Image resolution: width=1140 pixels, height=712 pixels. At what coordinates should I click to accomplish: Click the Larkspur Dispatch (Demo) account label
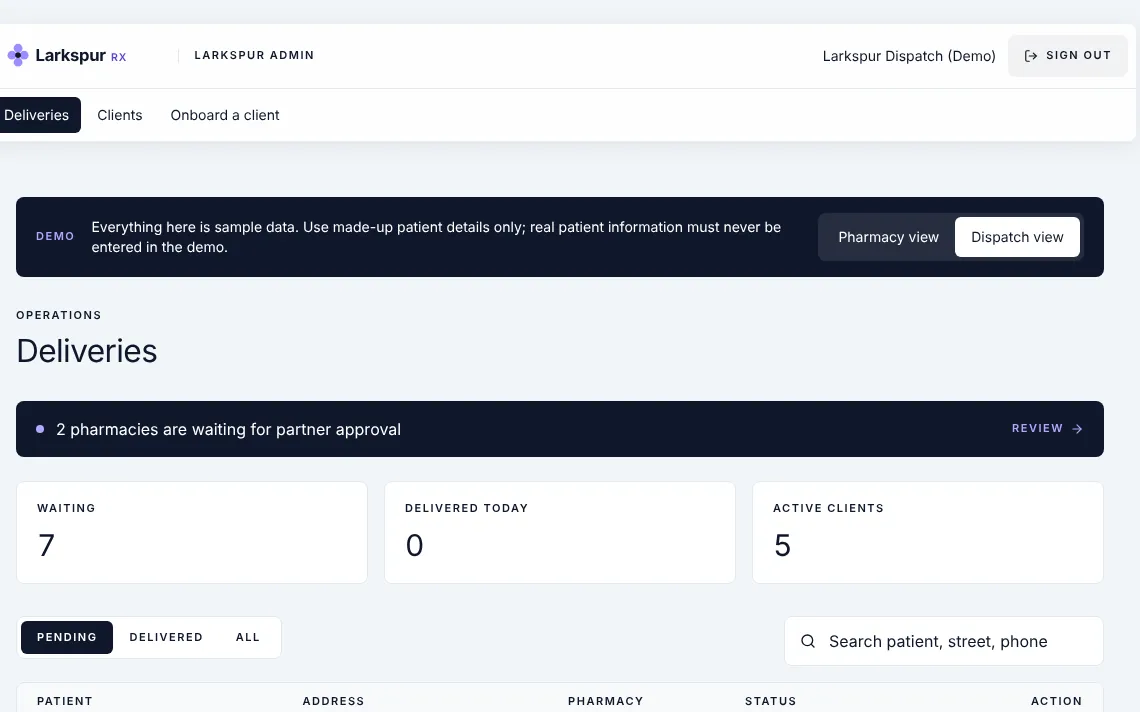909,56
